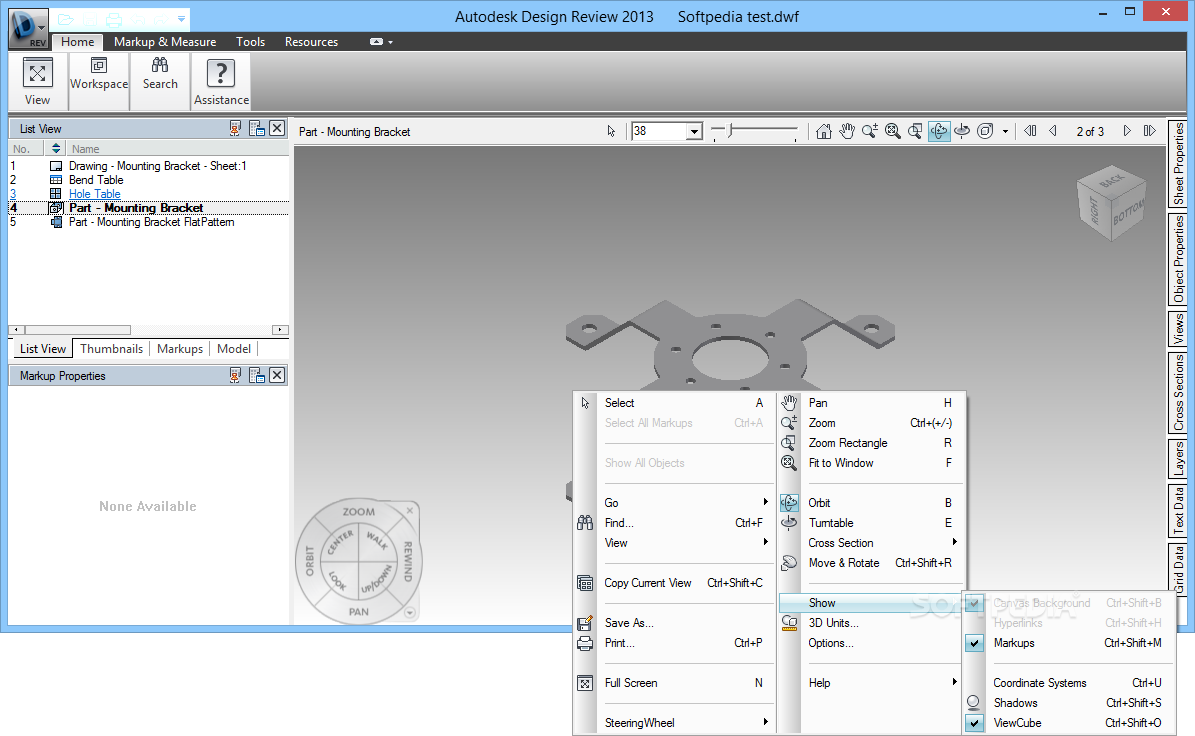This screenshot has width=1195, height=736.
Task: Click the Workspace ribbon button
Action: tap(99, 74)
